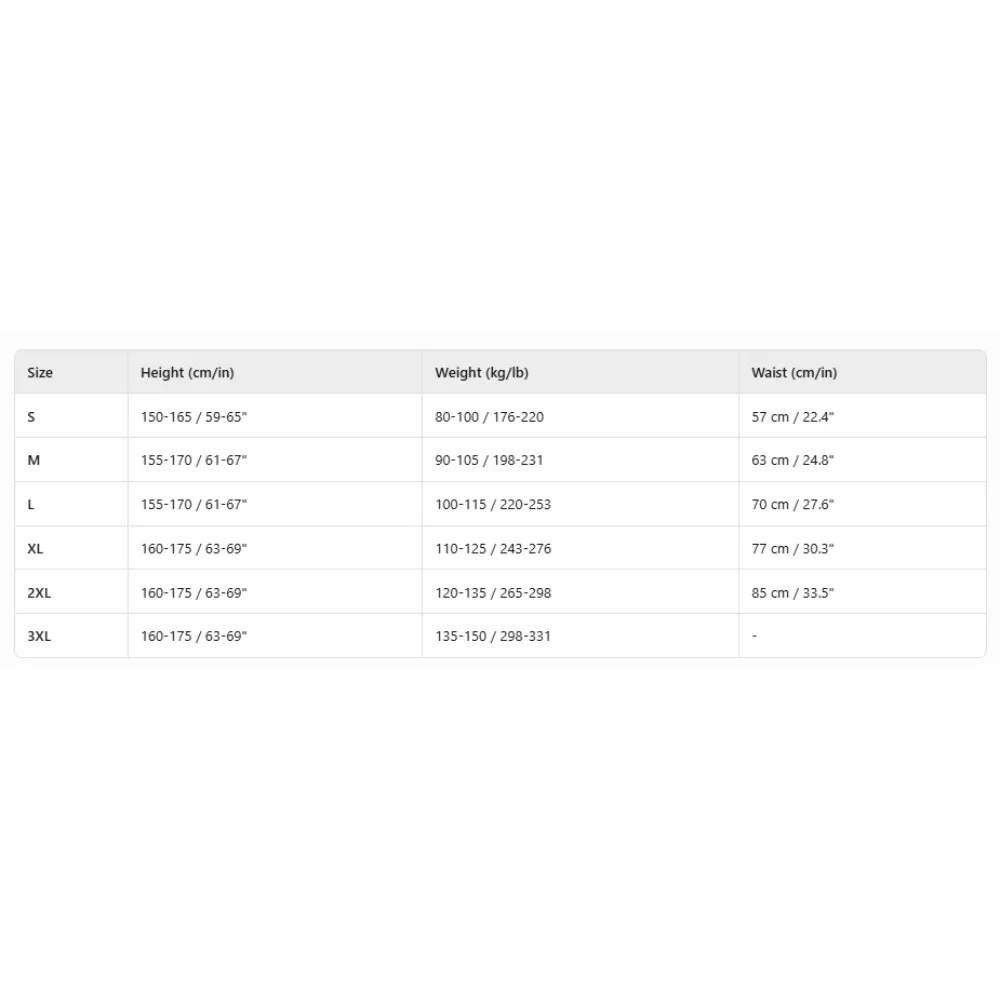This screenshot has height=1000, width=1000.
Task: Click the Size column header
Action: tap(40, 373)
